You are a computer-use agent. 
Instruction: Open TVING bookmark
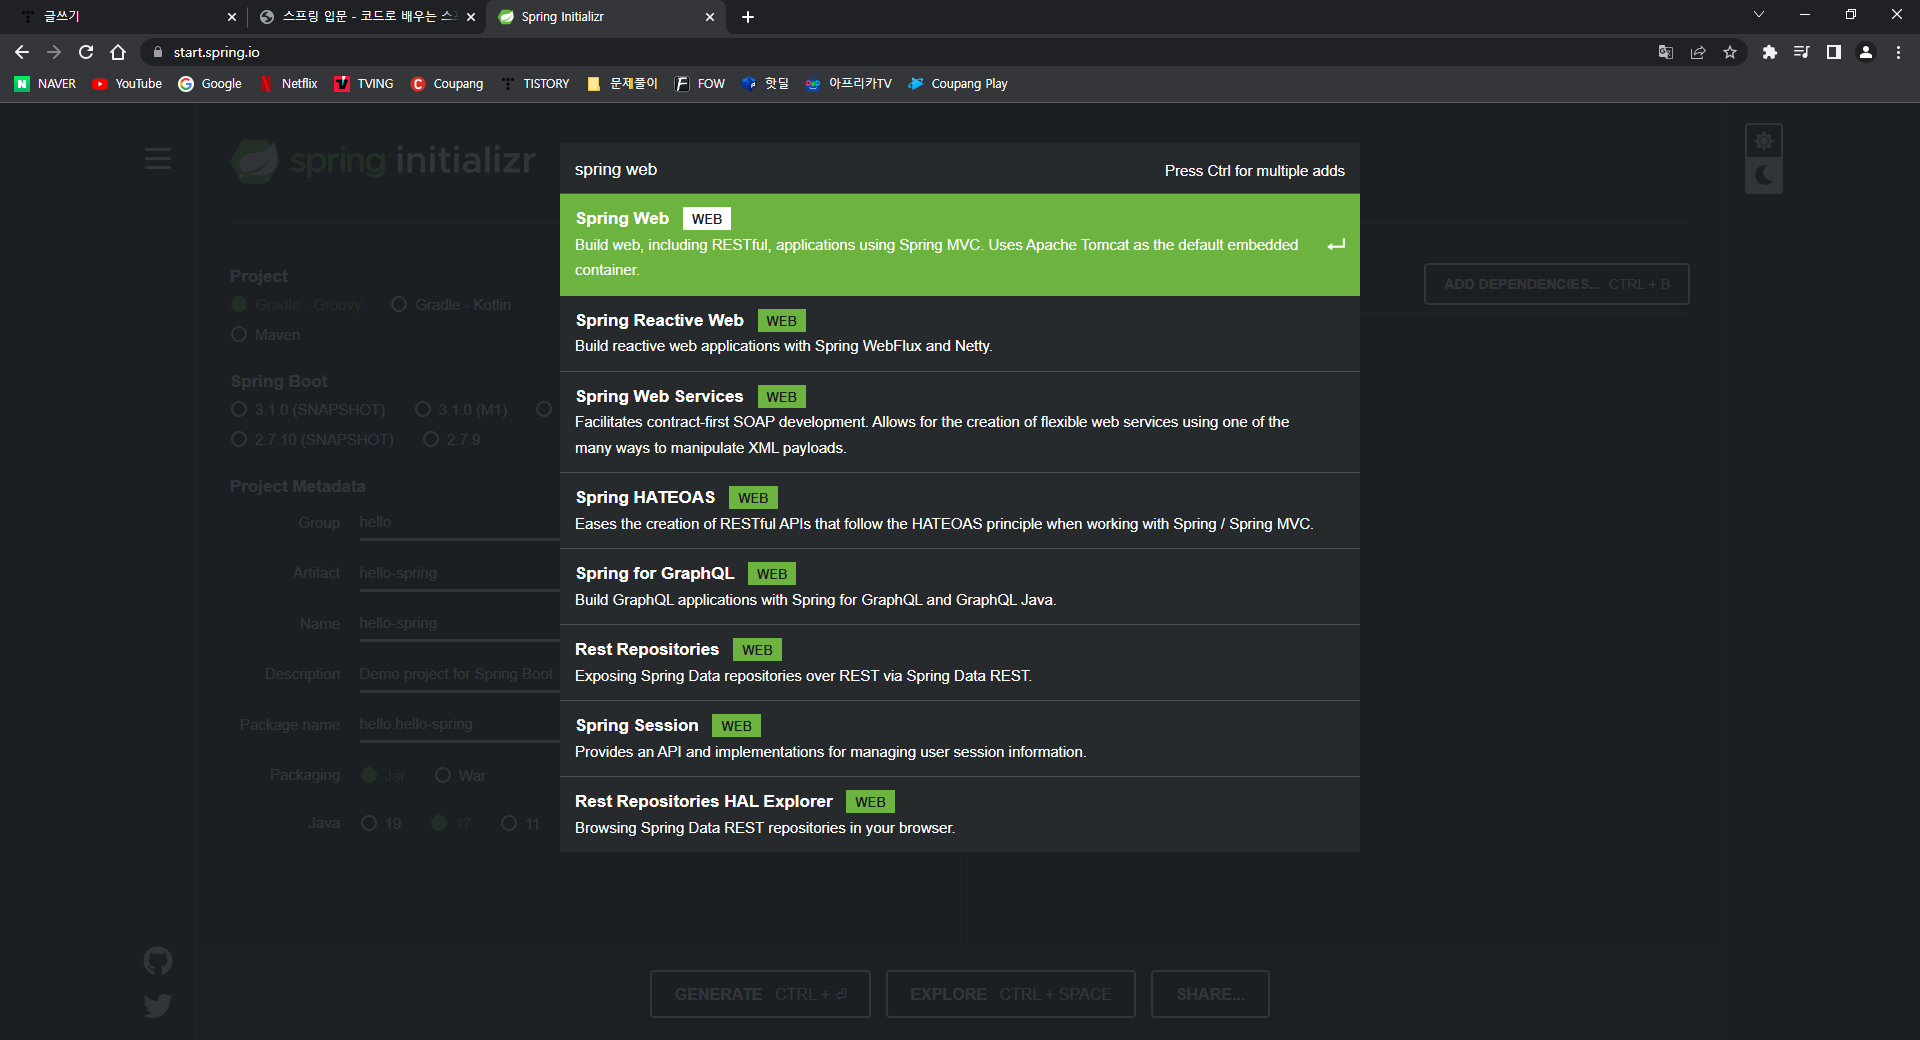coord(364,84)
